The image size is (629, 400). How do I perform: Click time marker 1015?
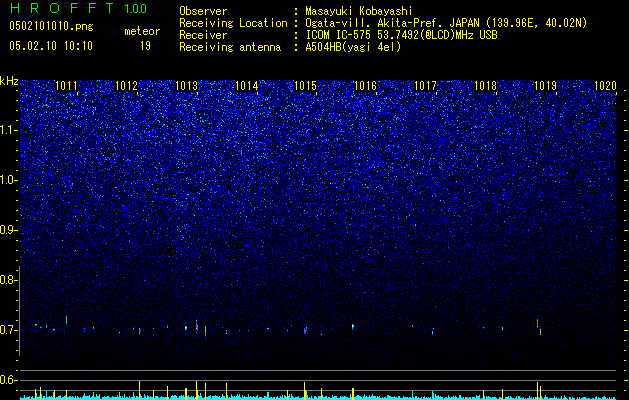point(306,86)
